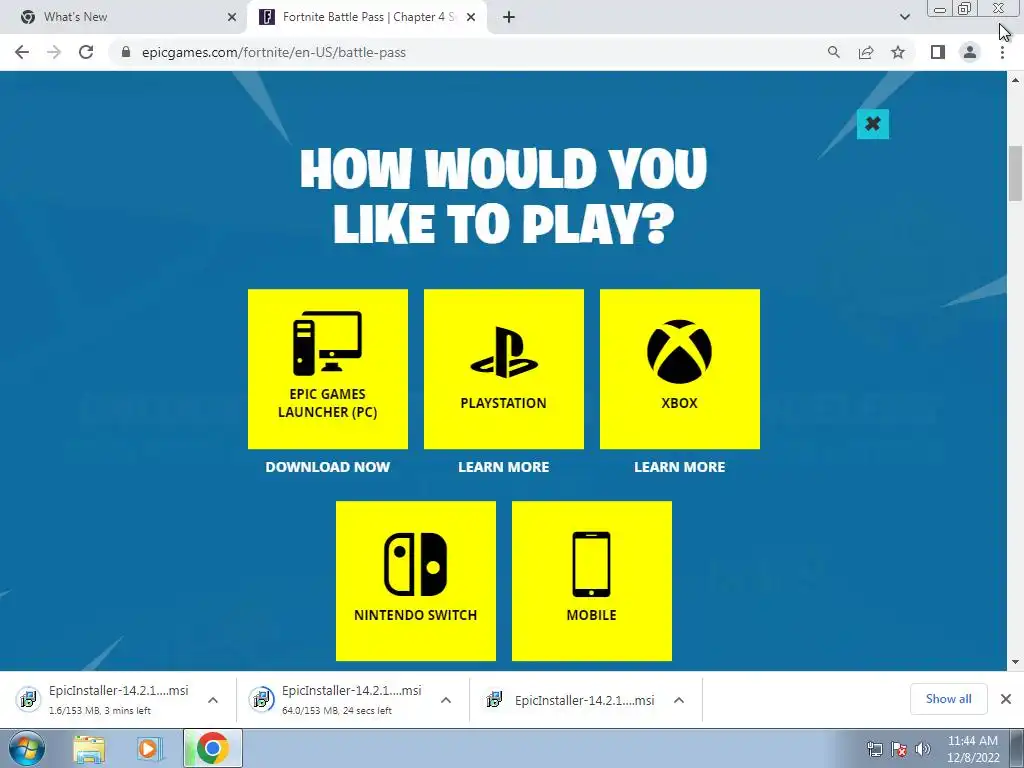
Task: Choose the Xbox platform tile
Action: pos(680,369)
